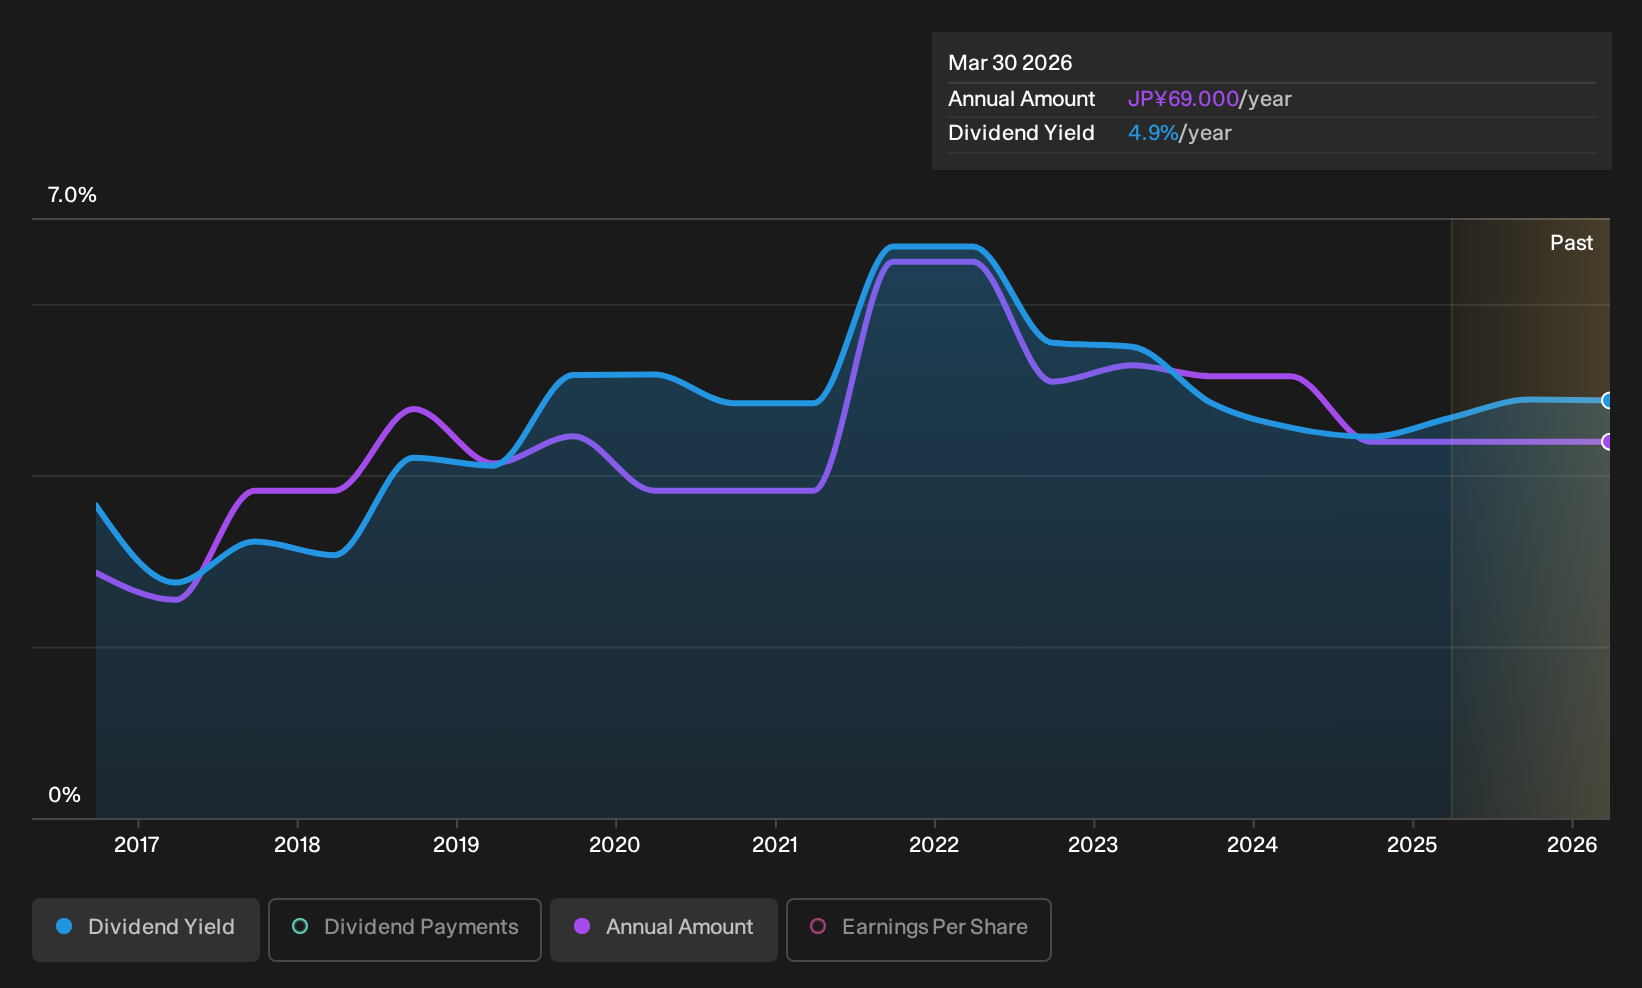1642x988 pixels.
Task: Select the purple endpoint marker of amount line
Action: 1607,442
